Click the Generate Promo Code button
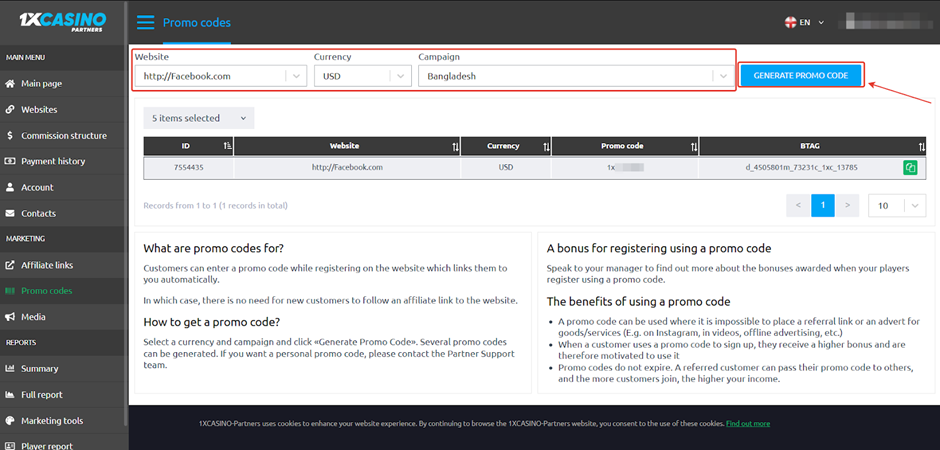 point(800,76)
